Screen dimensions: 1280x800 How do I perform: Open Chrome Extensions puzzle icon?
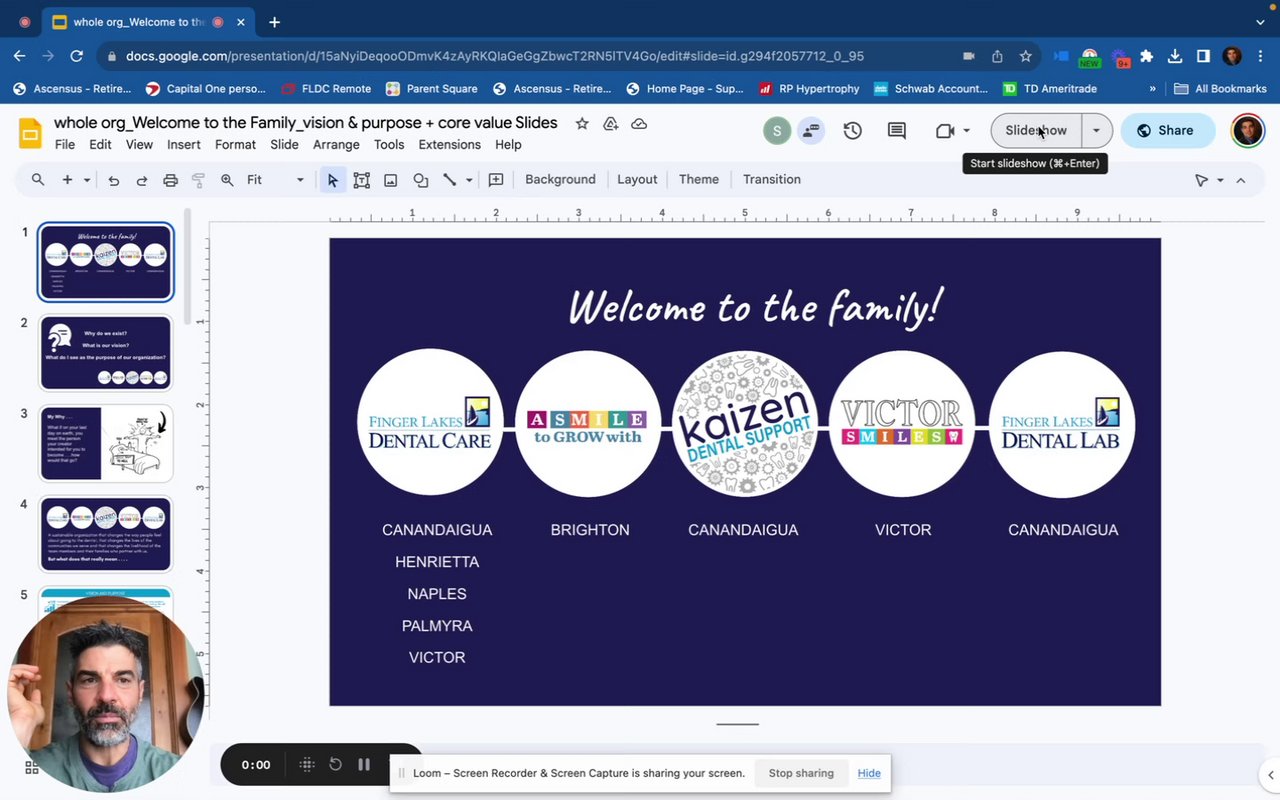click(1147, 56)
